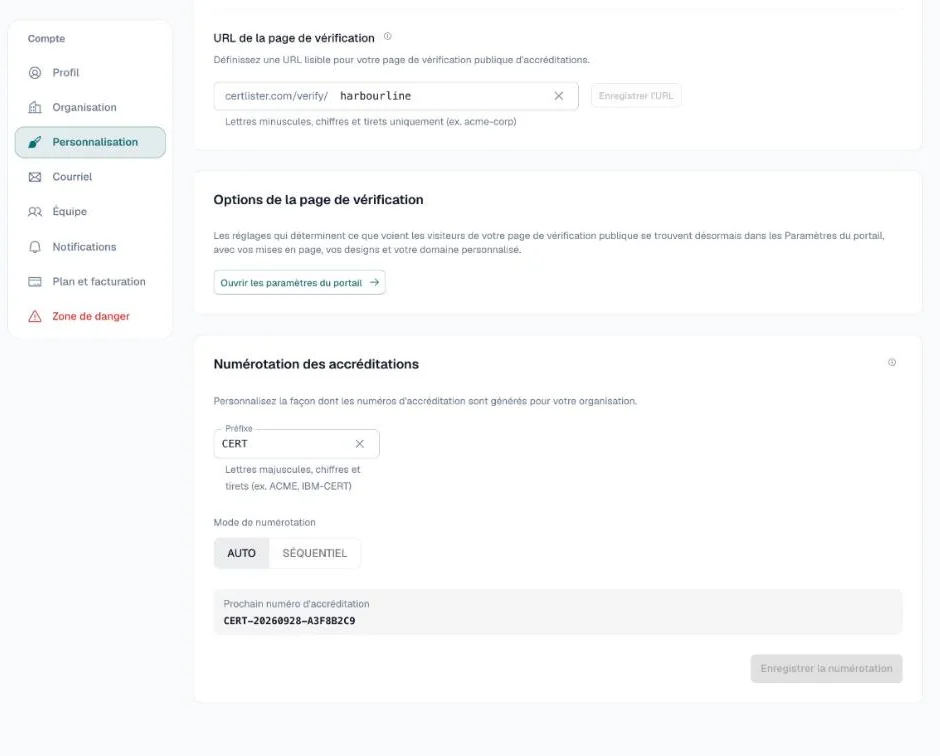Click 'Numérotation des accréditations' heading
The image size is (940, 756).
click(316, 364)
